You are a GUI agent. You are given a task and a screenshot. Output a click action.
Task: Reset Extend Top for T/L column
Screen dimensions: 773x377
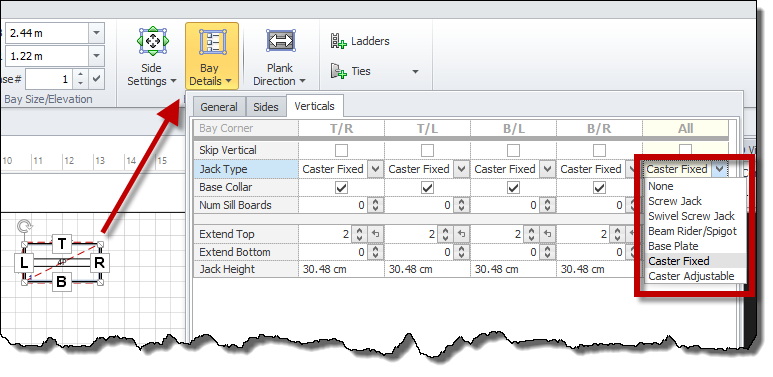point(461,234)
